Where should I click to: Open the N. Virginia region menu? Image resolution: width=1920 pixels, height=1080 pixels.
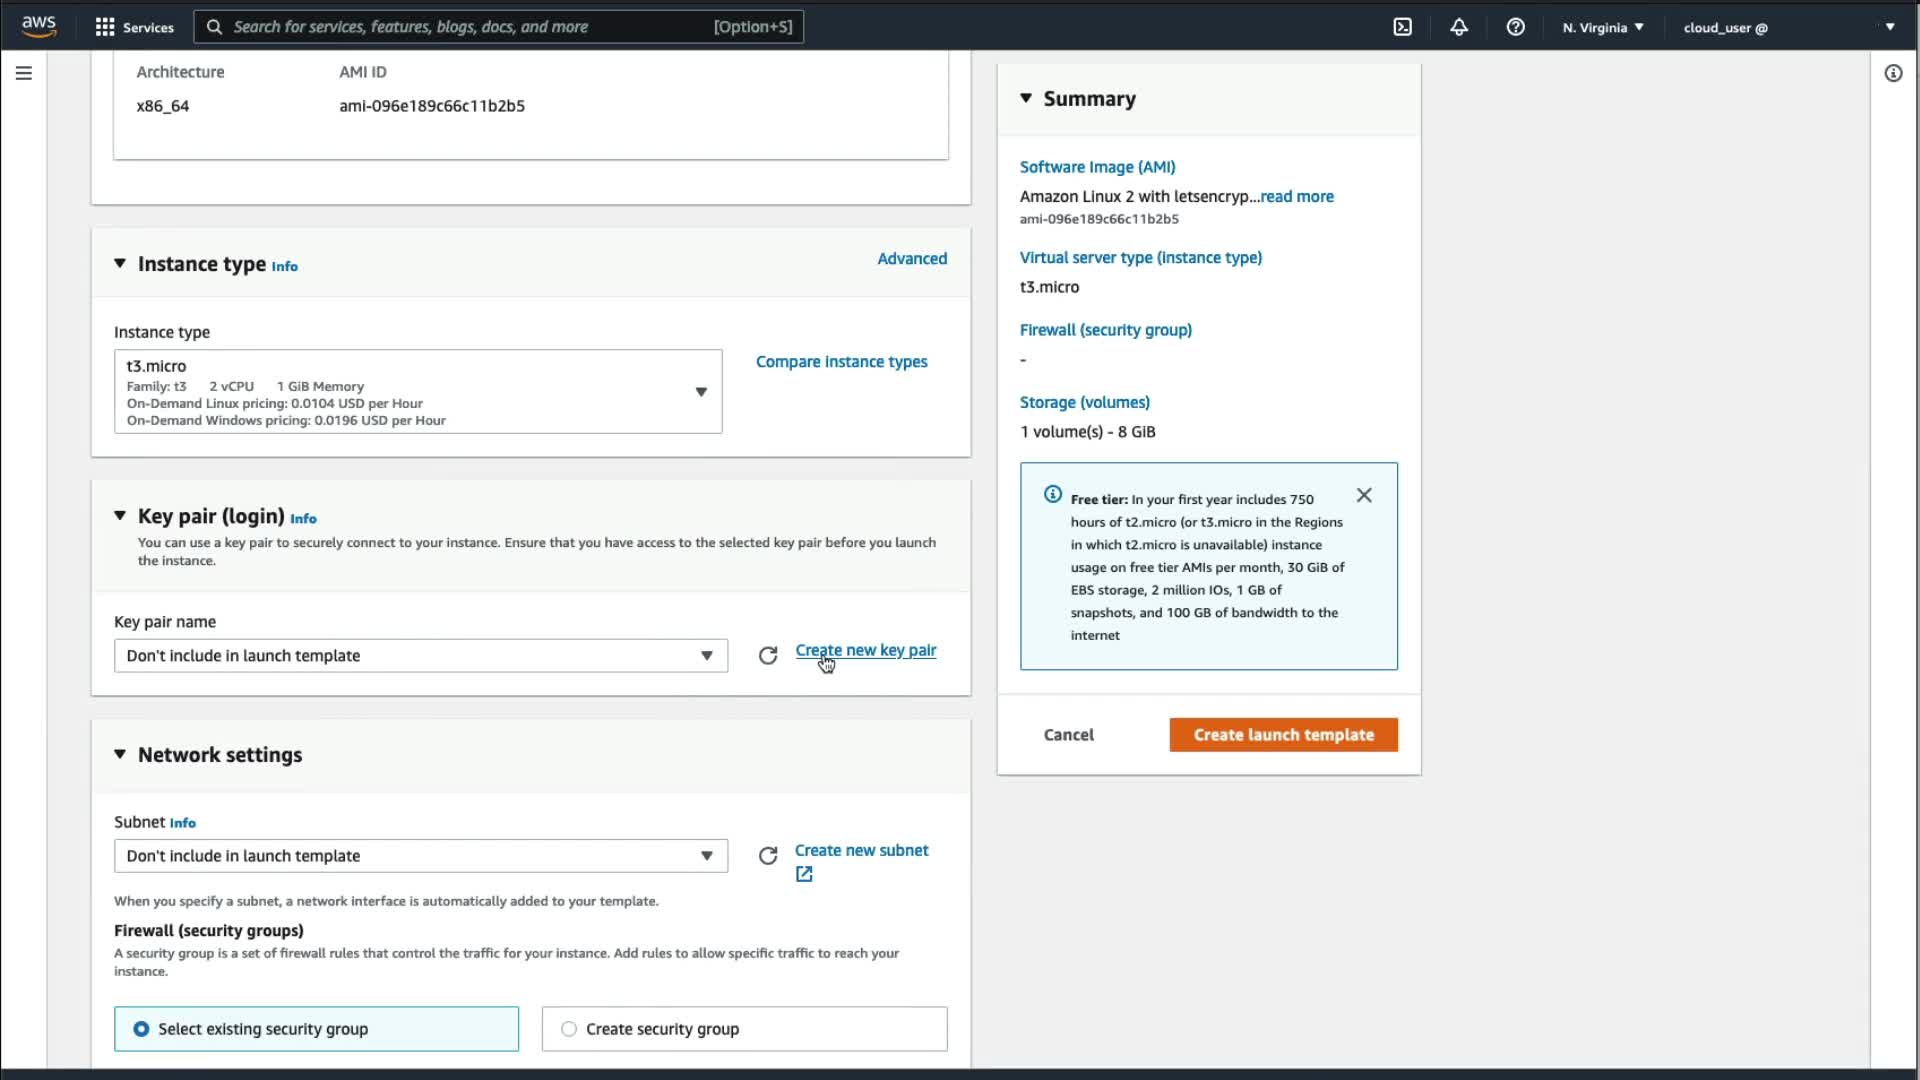(x=1603, y=27)
